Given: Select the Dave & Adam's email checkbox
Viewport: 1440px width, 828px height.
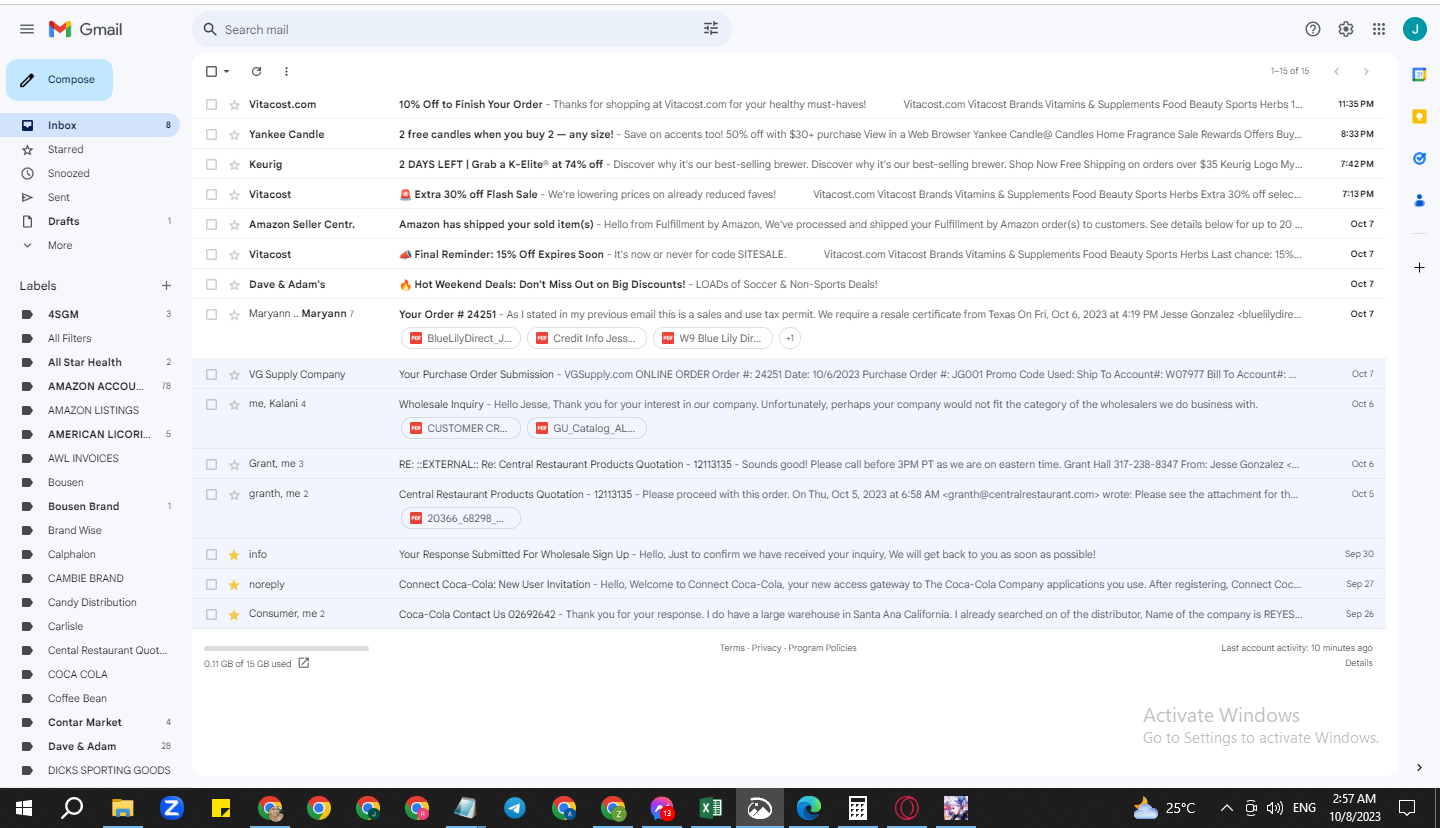Looking at the screenshot, I should [x=211, y=284].
